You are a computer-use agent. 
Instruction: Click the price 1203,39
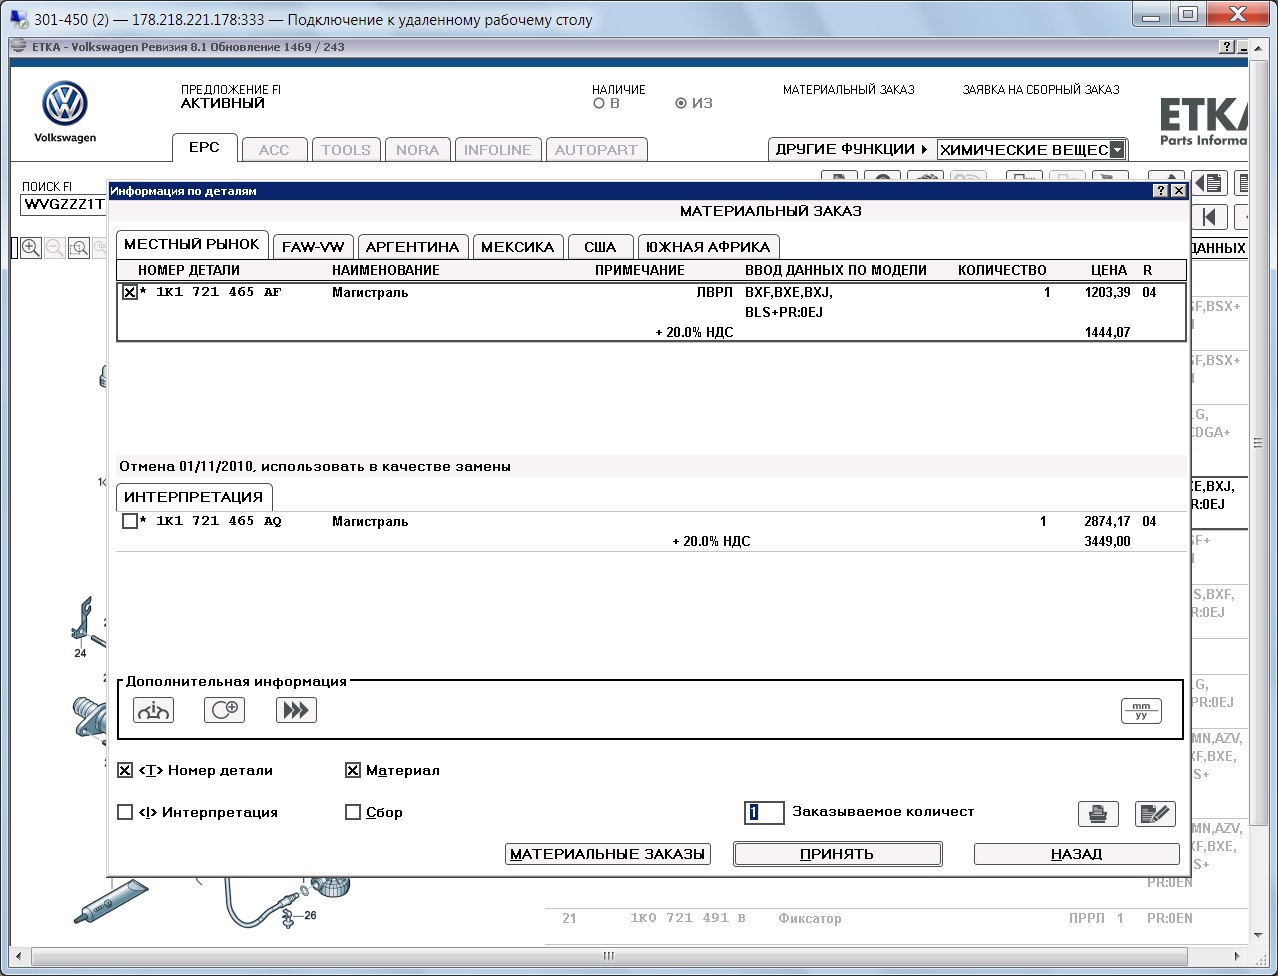pyautogui.click(x=1108, y=293)
